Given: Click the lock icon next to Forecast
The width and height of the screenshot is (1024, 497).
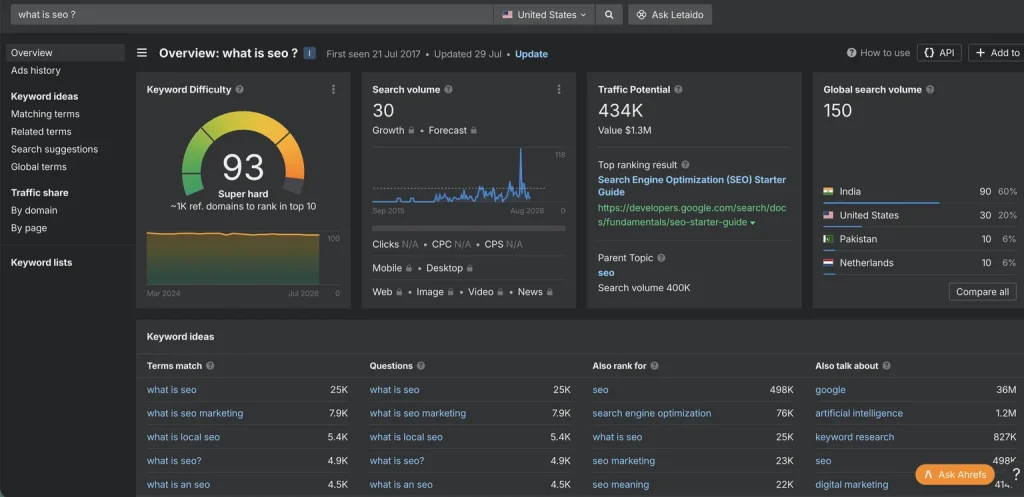Looking at the screenshot, I should click(x=473, y=131).
